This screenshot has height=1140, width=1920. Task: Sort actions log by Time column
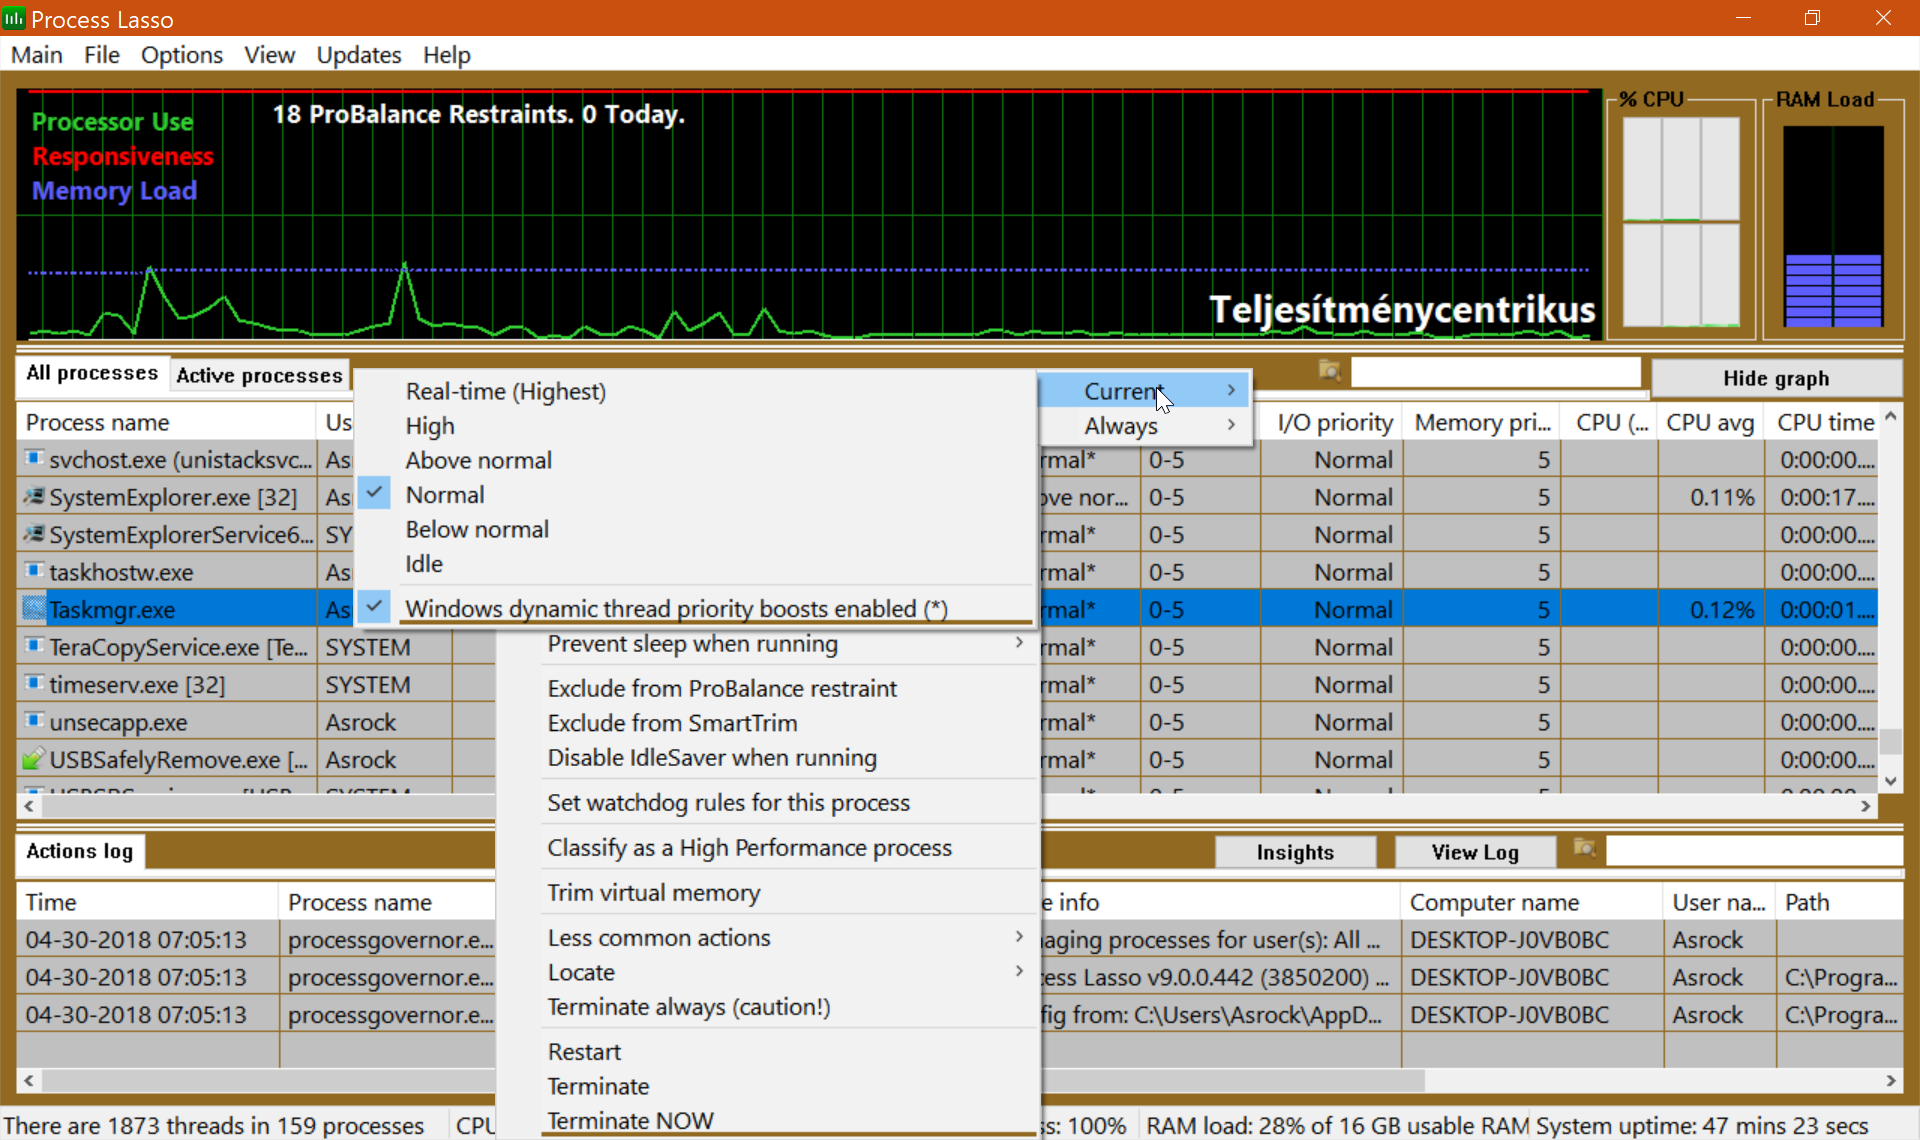click(x=147, y=902)
